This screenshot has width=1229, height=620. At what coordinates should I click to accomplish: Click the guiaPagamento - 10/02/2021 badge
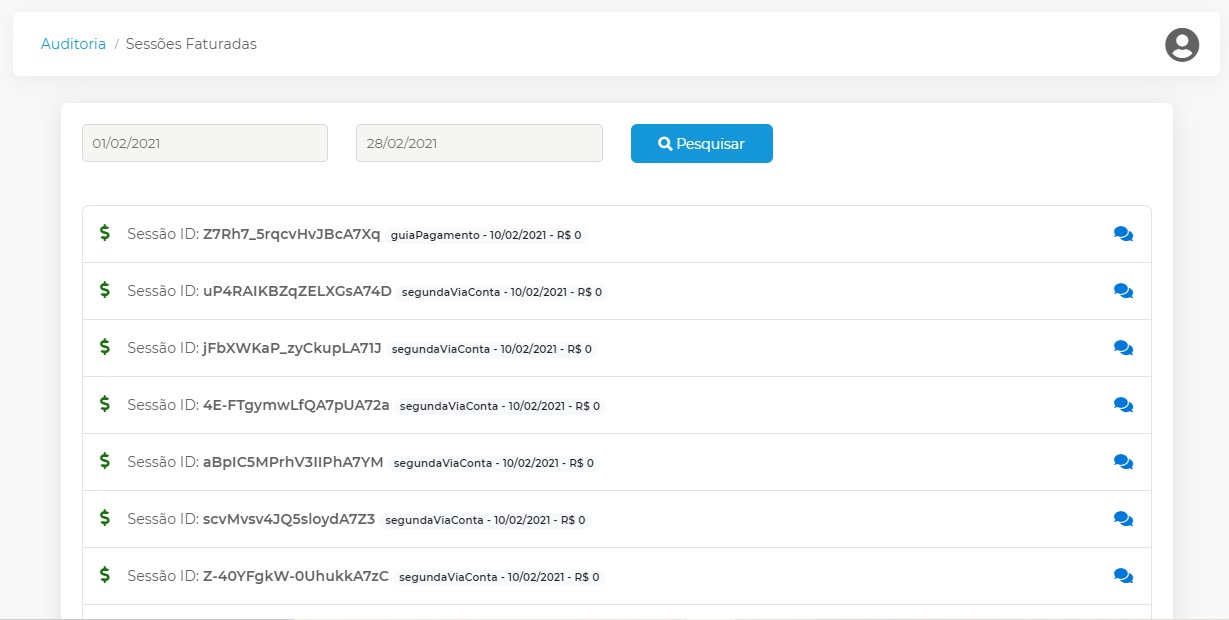486,235
